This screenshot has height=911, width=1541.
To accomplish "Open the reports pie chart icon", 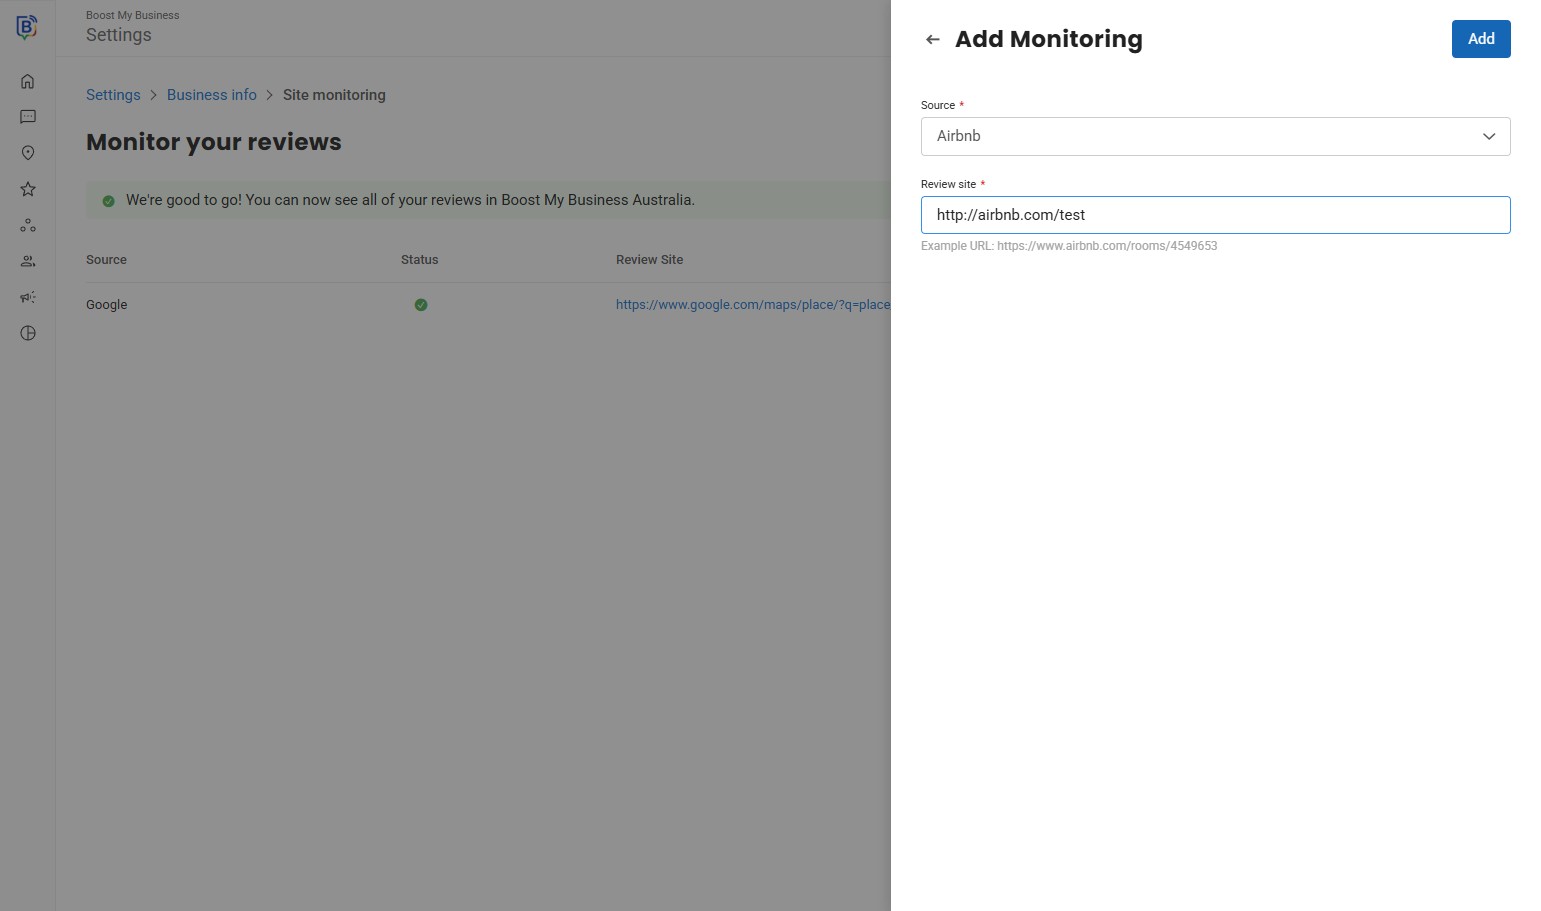I will 28,333.
